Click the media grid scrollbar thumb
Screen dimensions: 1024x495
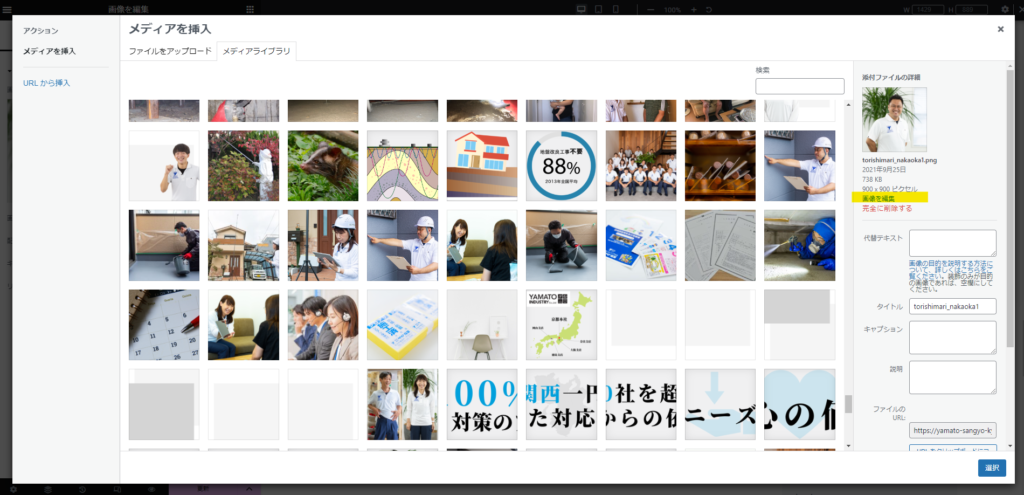tap(848, 404)
